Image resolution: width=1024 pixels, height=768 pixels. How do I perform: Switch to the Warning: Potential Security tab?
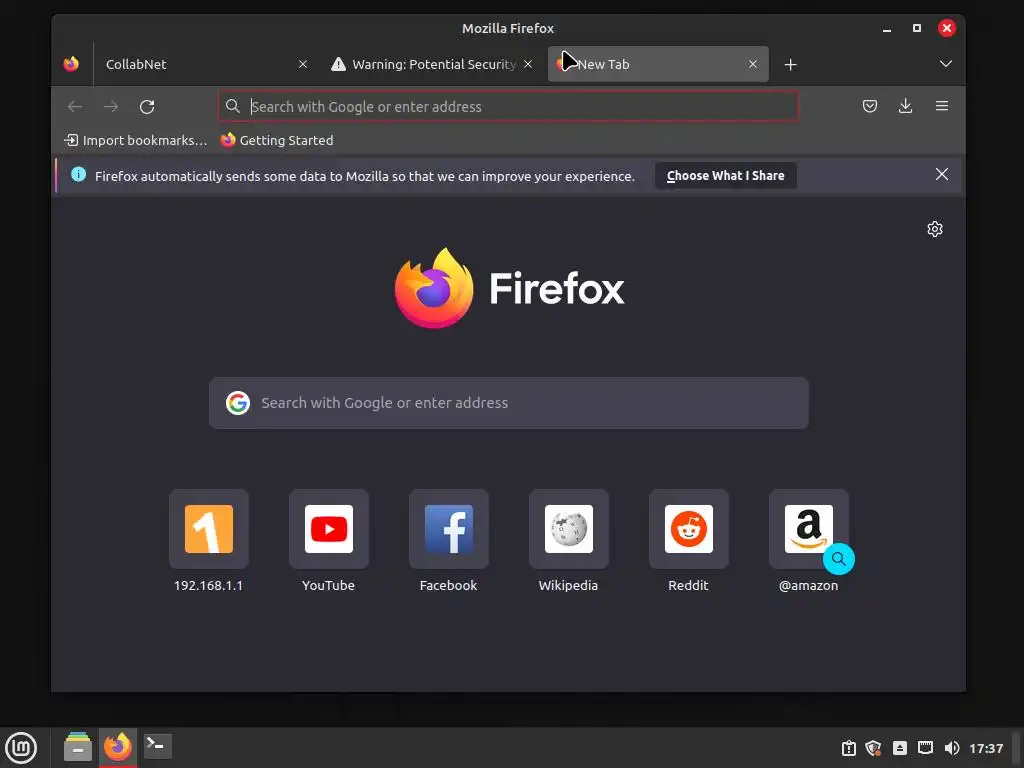431,64
